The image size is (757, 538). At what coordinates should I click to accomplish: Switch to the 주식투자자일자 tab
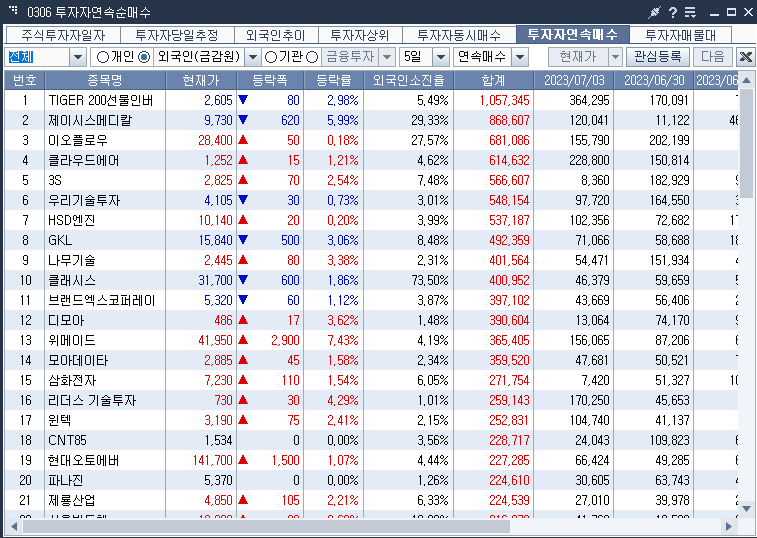click(x=63, y=35)
